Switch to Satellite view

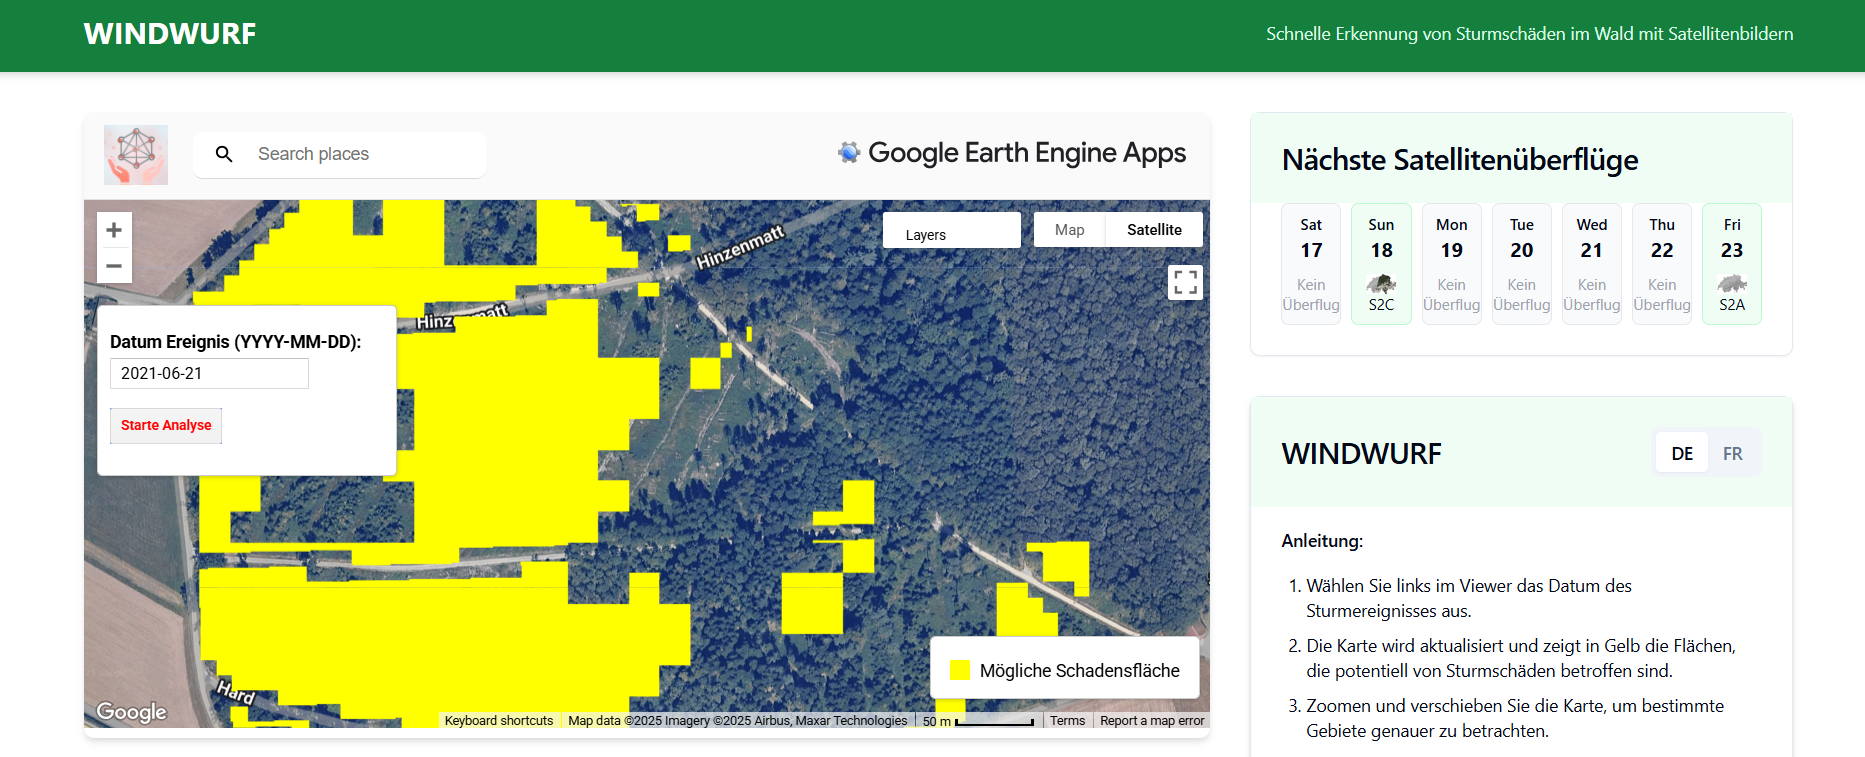[1154, 230]
